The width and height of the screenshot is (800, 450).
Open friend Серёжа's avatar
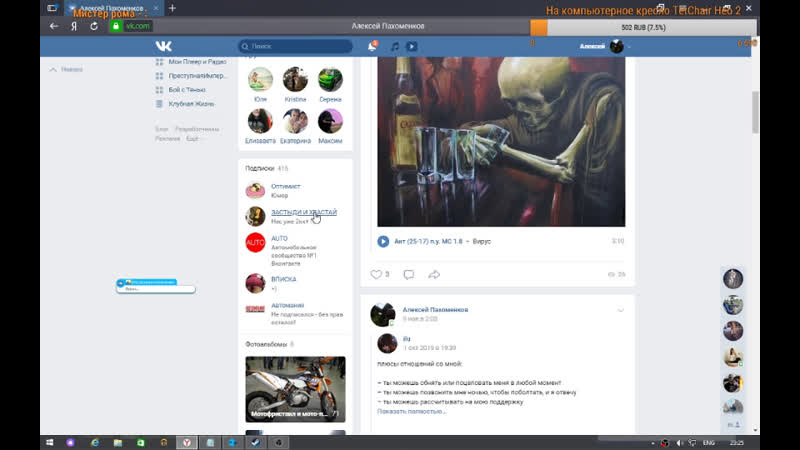tap(330, 80)
